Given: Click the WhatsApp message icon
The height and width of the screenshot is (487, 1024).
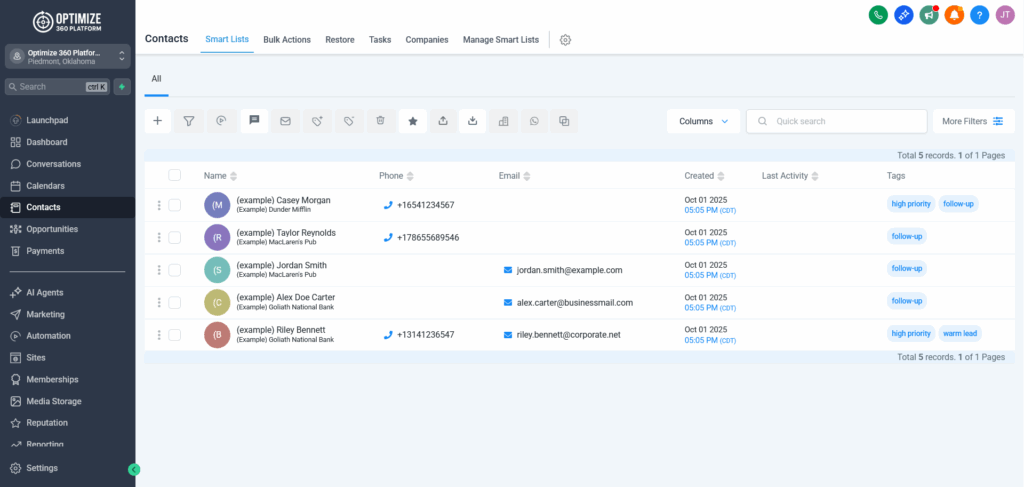Looking at the screenshot, I should [534, 121].
